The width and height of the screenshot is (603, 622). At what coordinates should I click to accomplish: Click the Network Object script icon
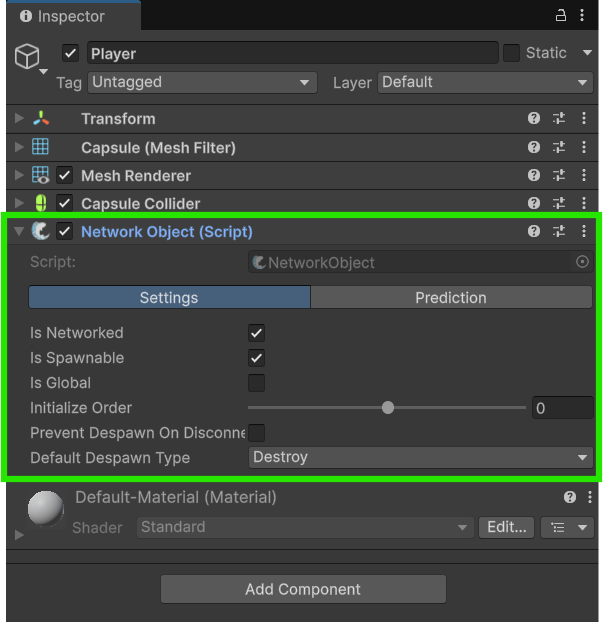(x=40, y=231)
